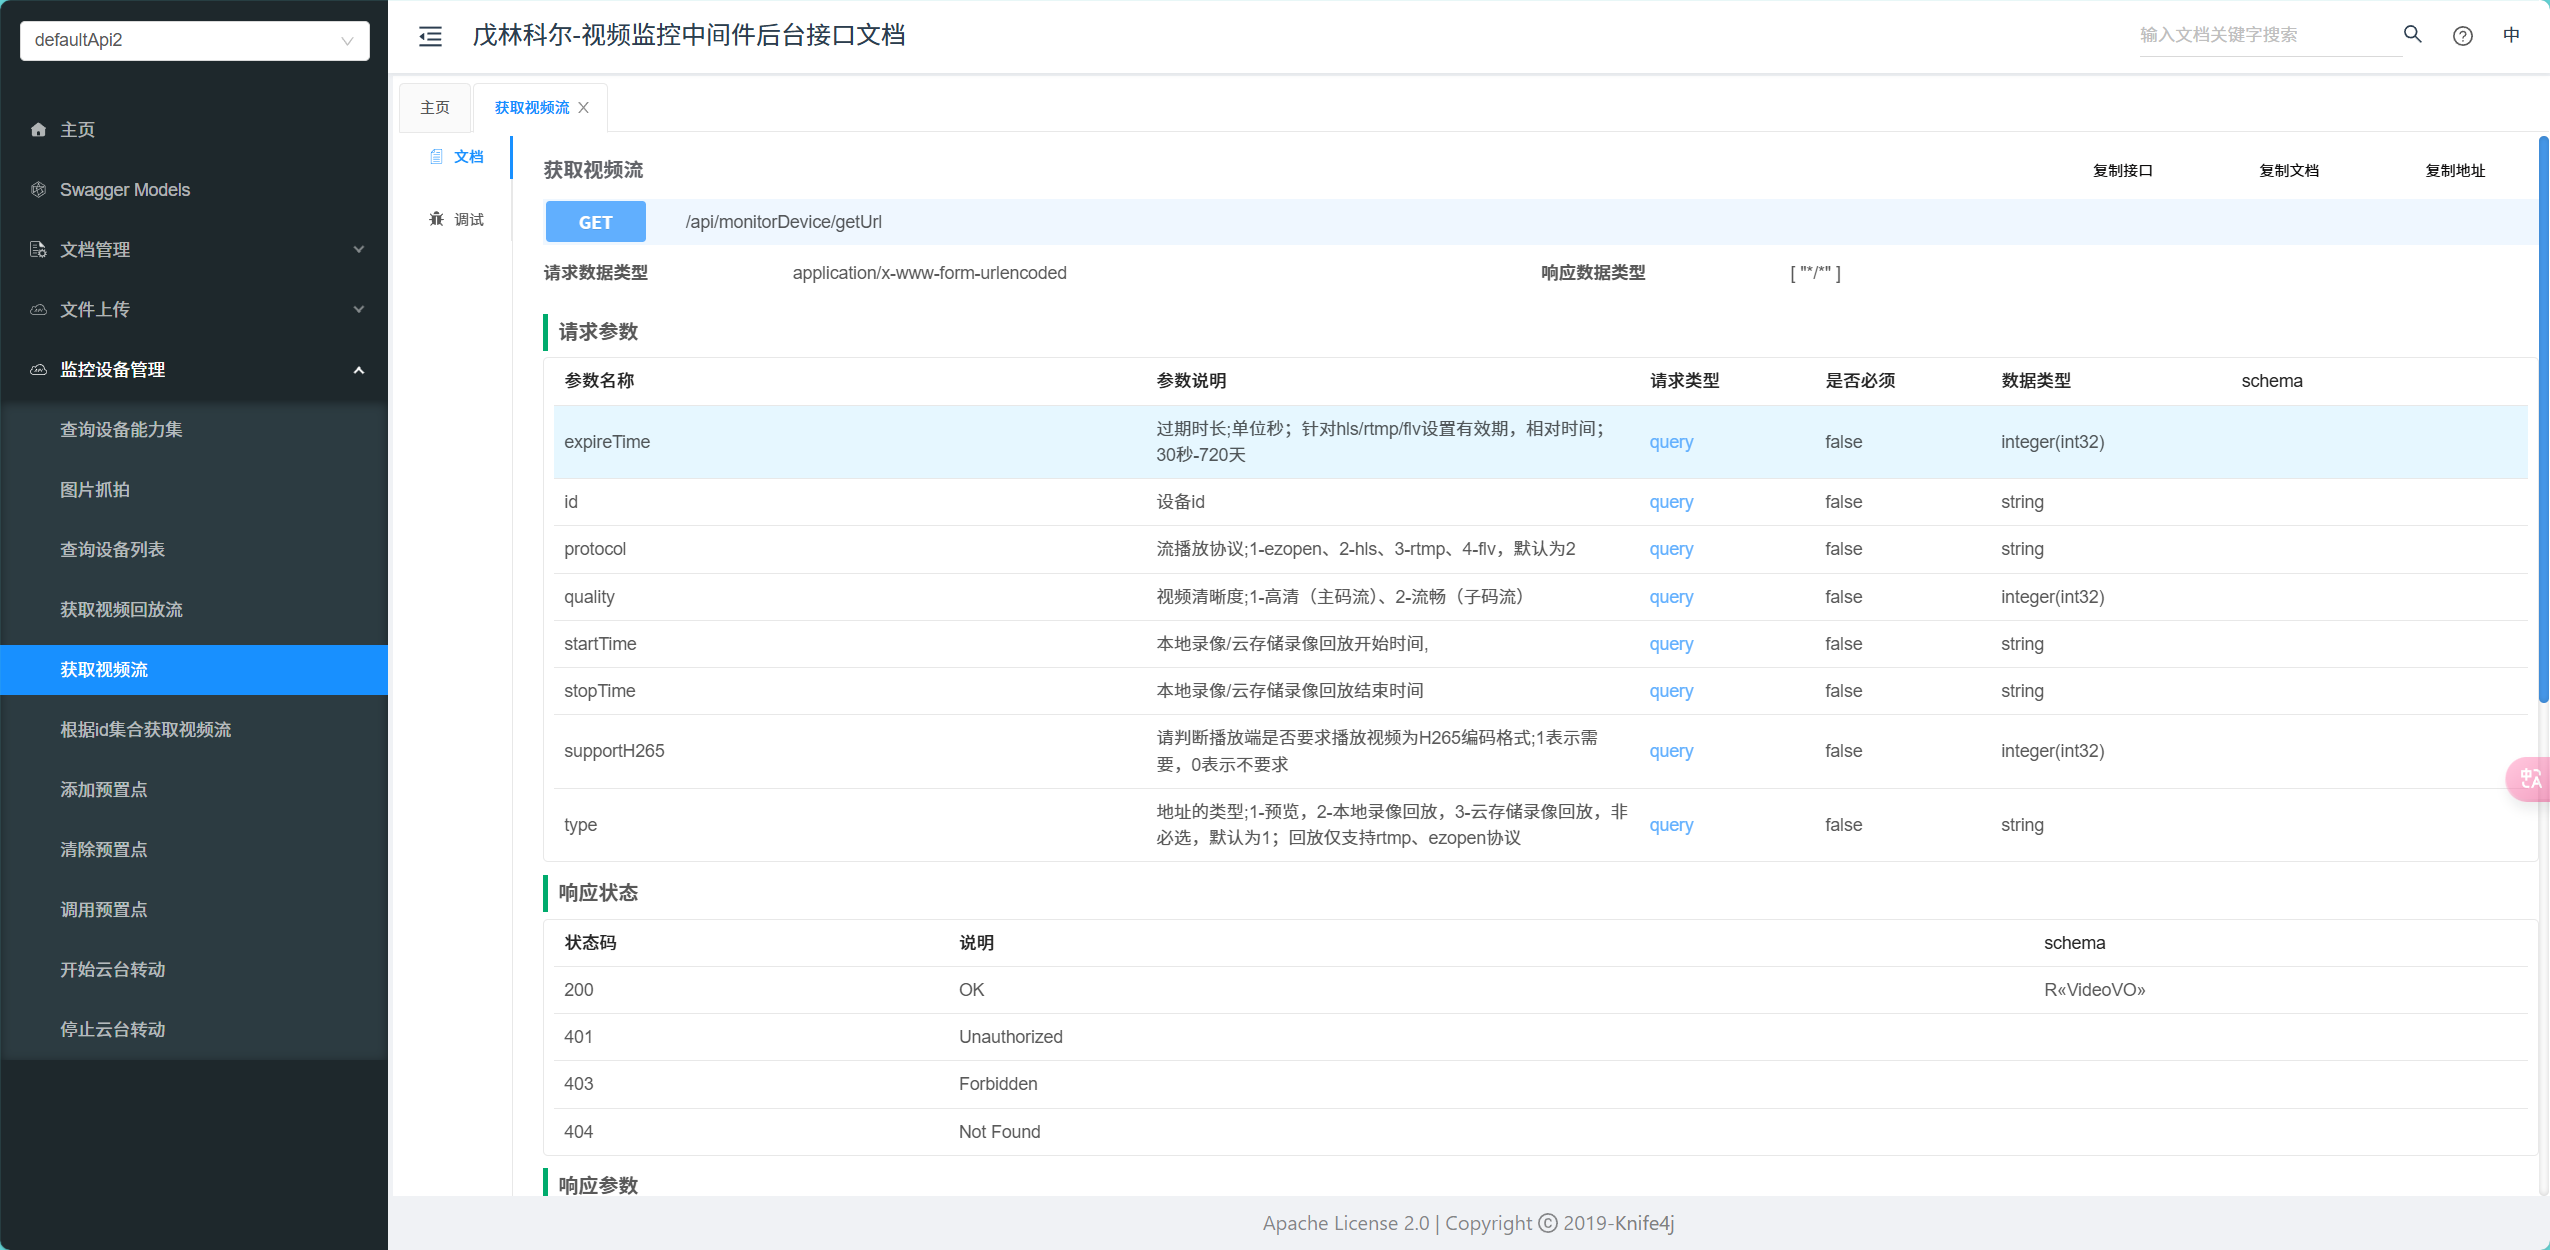This screenshot has height=1250, width=2550.
Task: Open the defaultApi2 dropdown
Action: click(195, 41)
